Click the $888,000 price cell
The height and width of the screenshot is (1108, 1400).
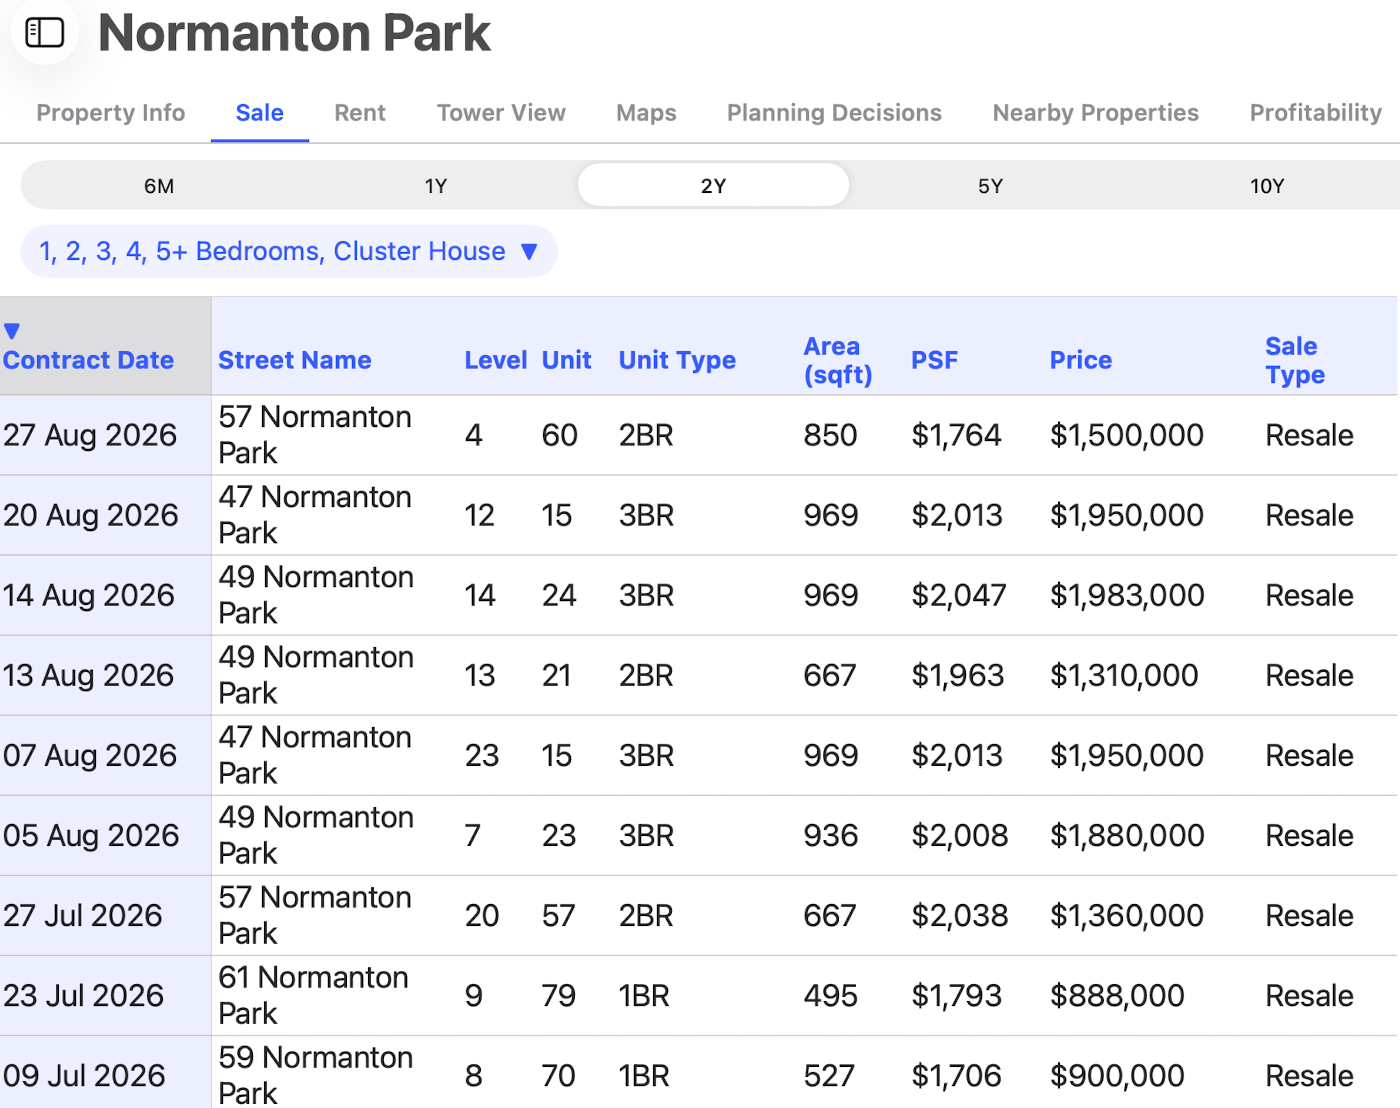tap(1117, 995)
